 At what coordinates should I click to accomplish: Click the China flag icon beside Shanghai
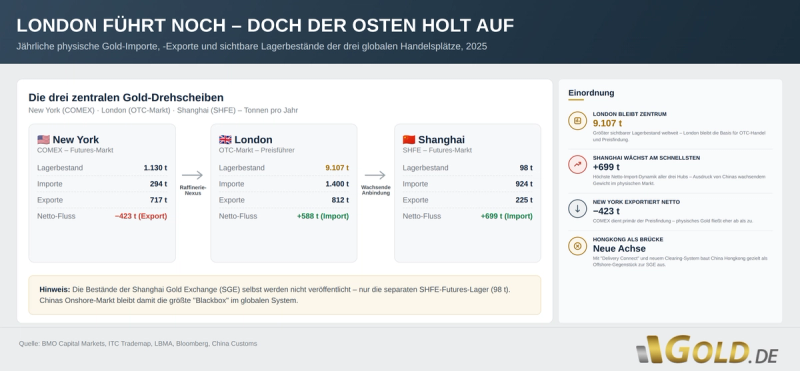pos(409,140)
